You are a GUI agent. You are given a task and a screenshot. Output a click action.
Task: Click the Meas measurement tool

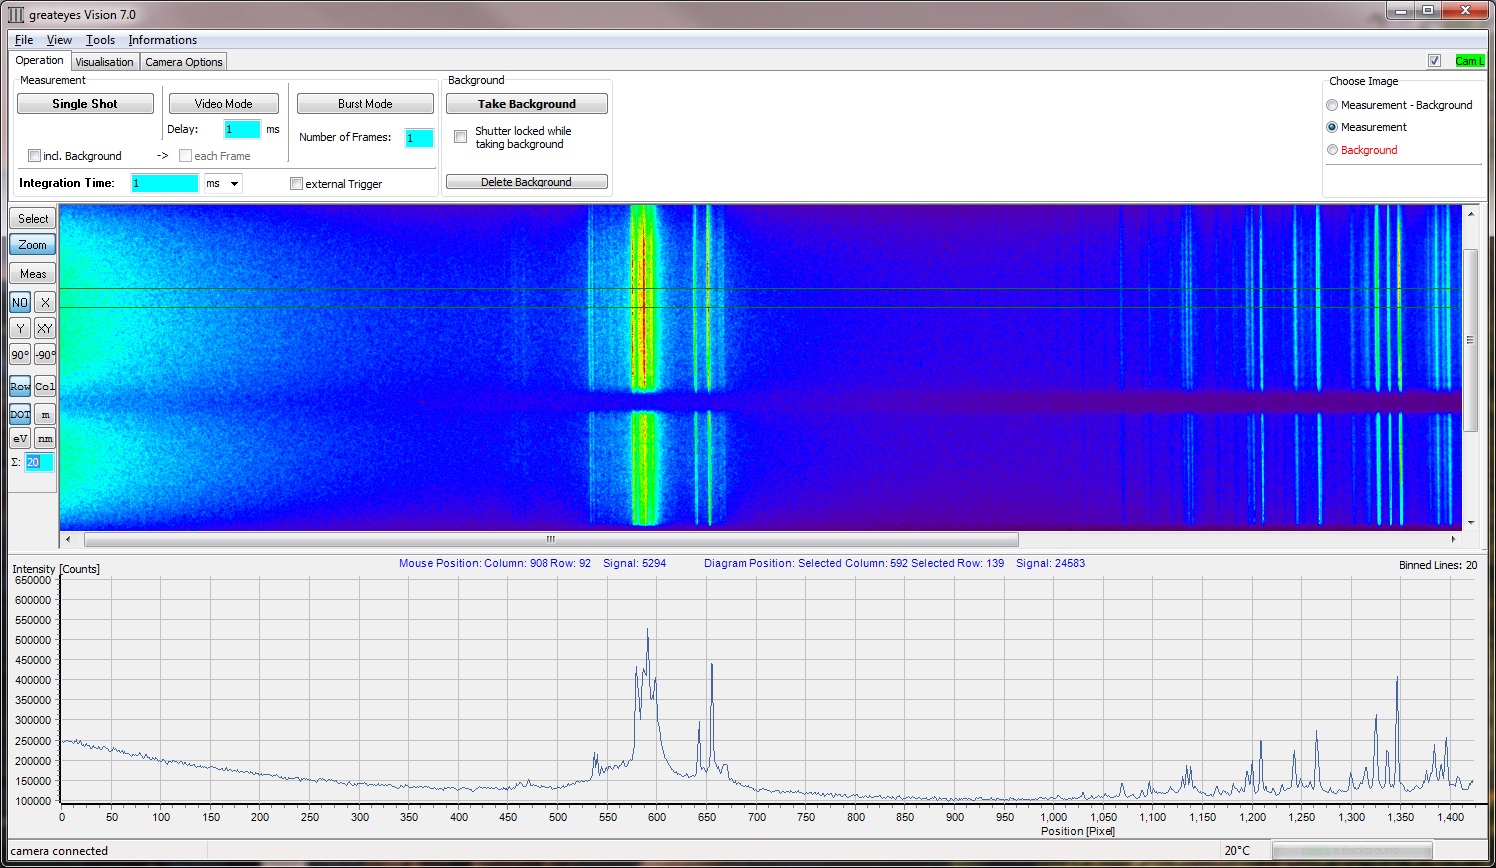tap(32, 274)
